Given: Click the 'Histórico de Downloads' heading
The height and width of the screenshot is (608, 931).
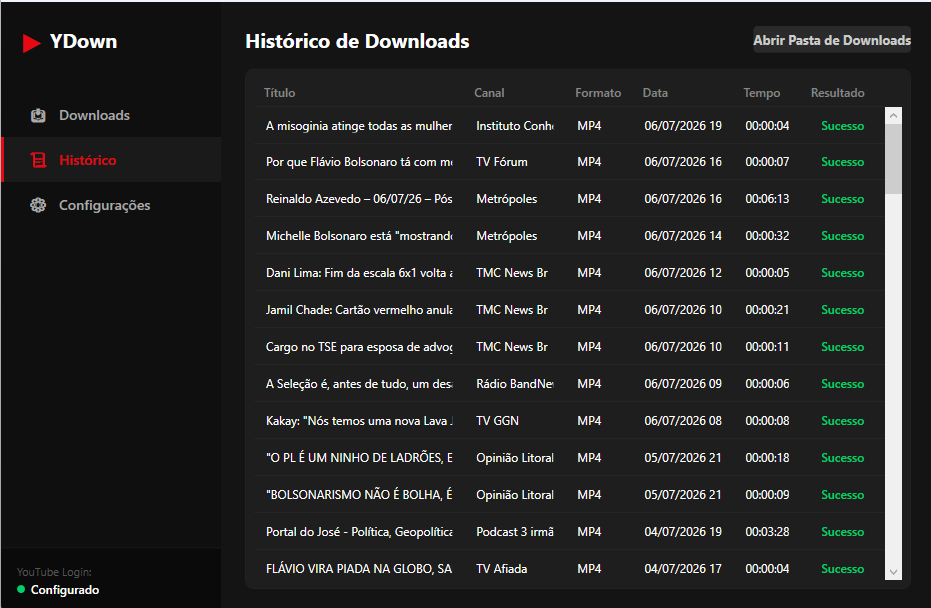Looking at the screenshot, I should tap(357, 41).
